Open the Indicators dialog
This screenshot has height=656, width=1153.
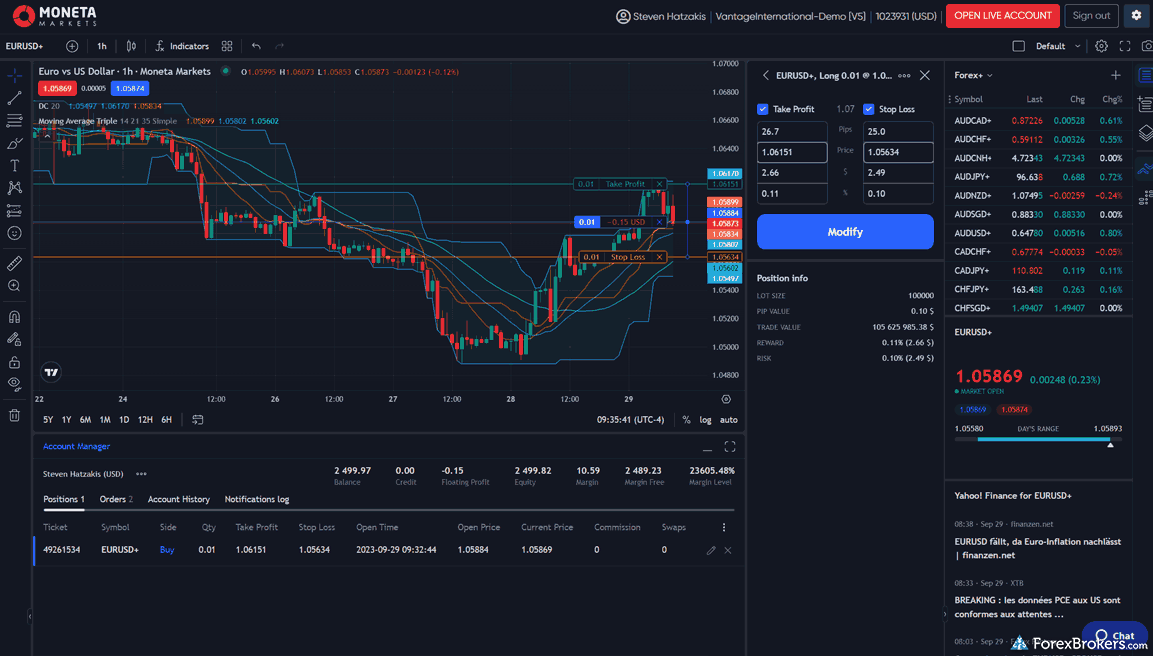coord(182,46)
